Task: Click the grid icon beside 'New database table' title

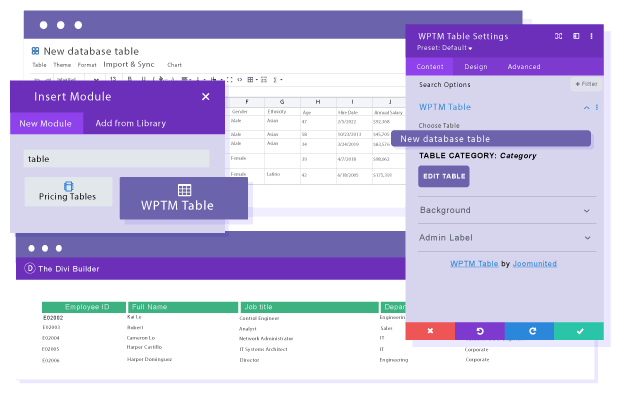Action: point(35,51)
